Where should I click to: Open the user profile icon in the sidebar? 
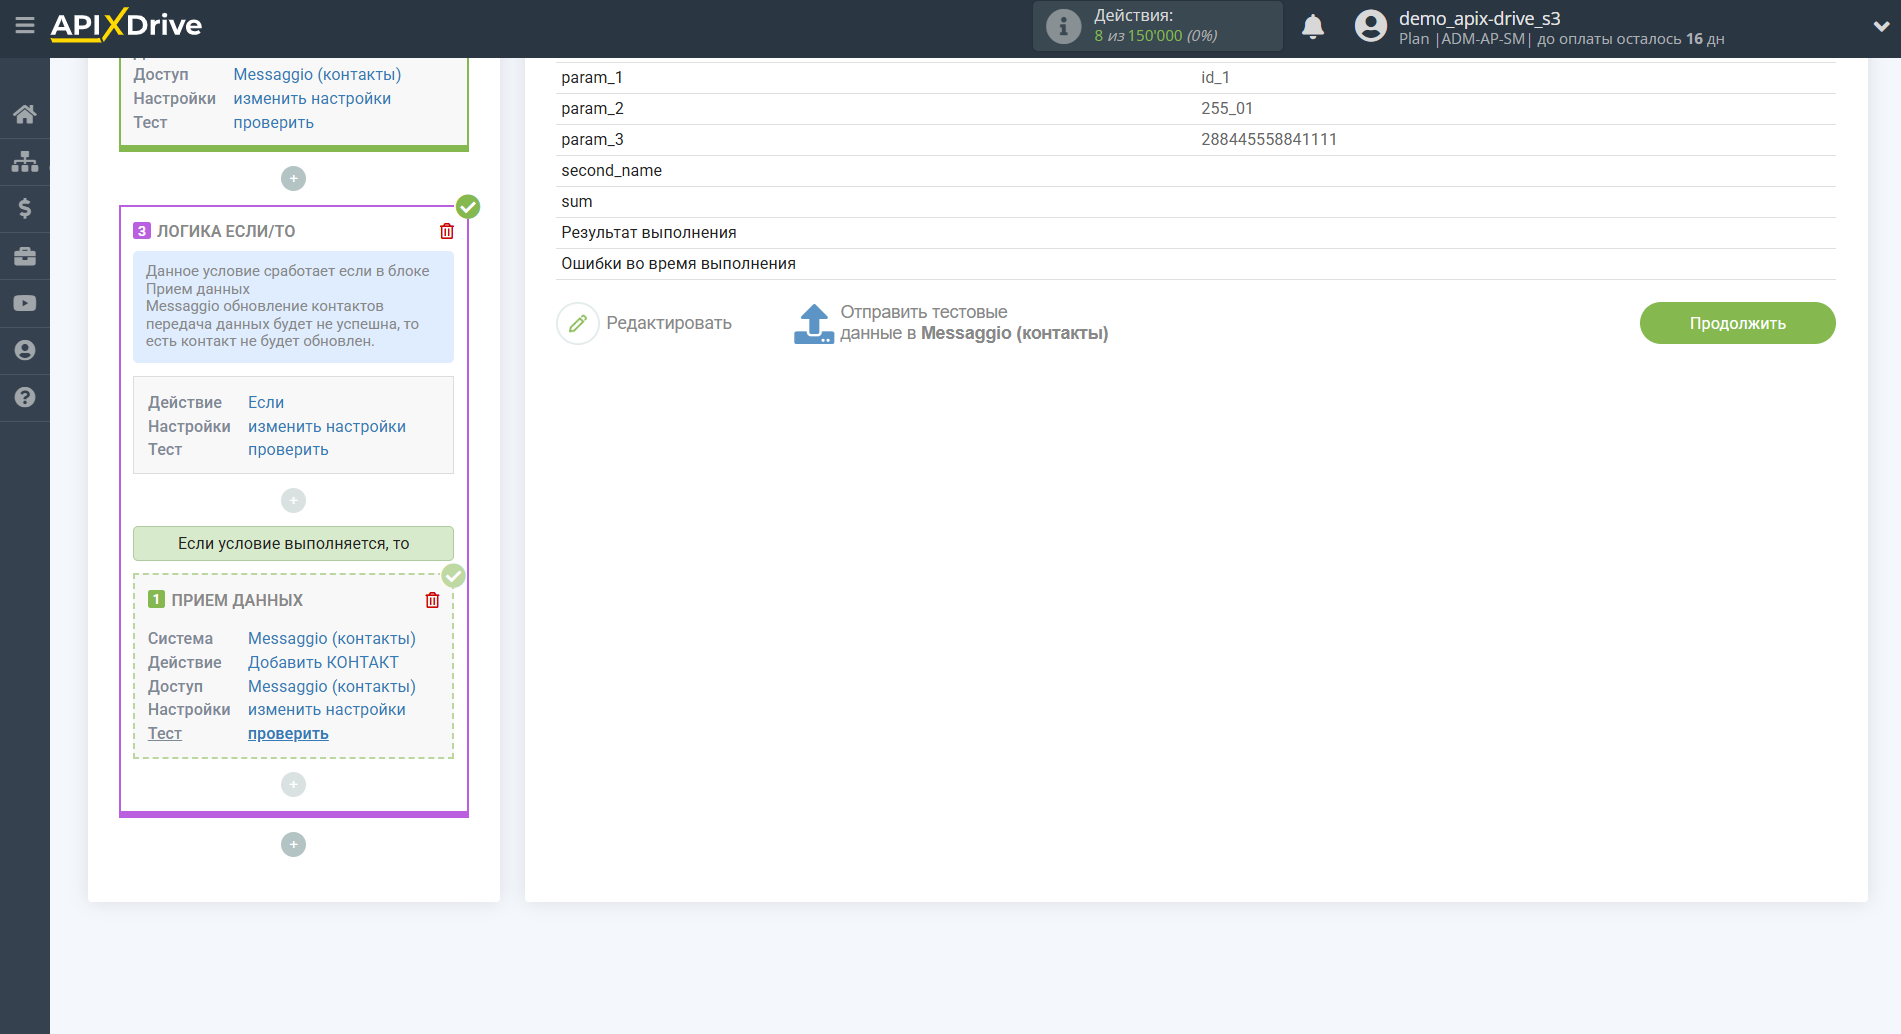click(x=25, y=350)
